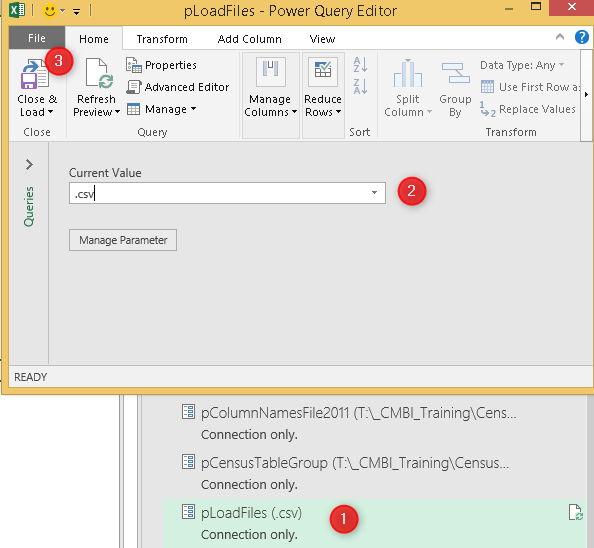Click Replace Values in Transform group
Image resolution: width=594 pixels, height=548 pixels.
tap(528, 109)
